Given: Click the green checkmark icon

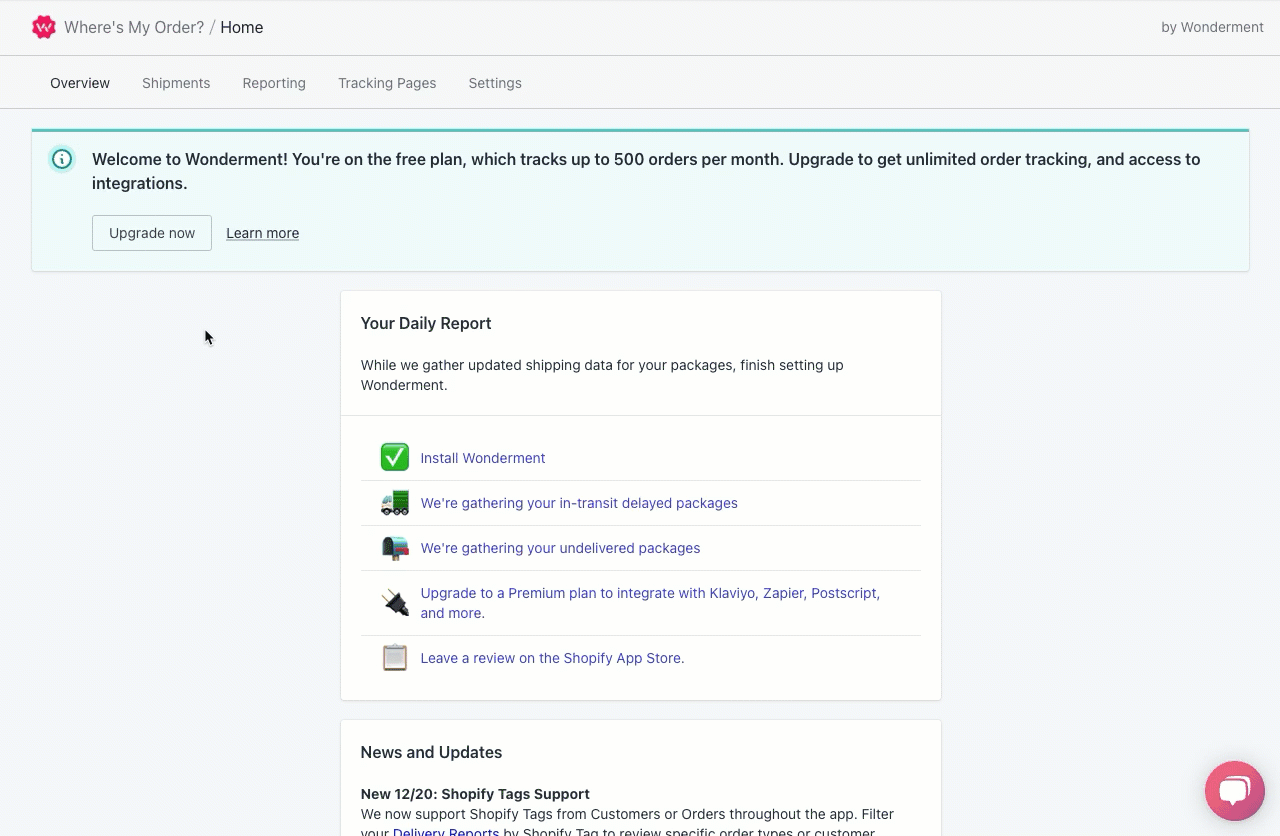Looking at the screenshot, I should pyautogui.click(x=395, y=458).
